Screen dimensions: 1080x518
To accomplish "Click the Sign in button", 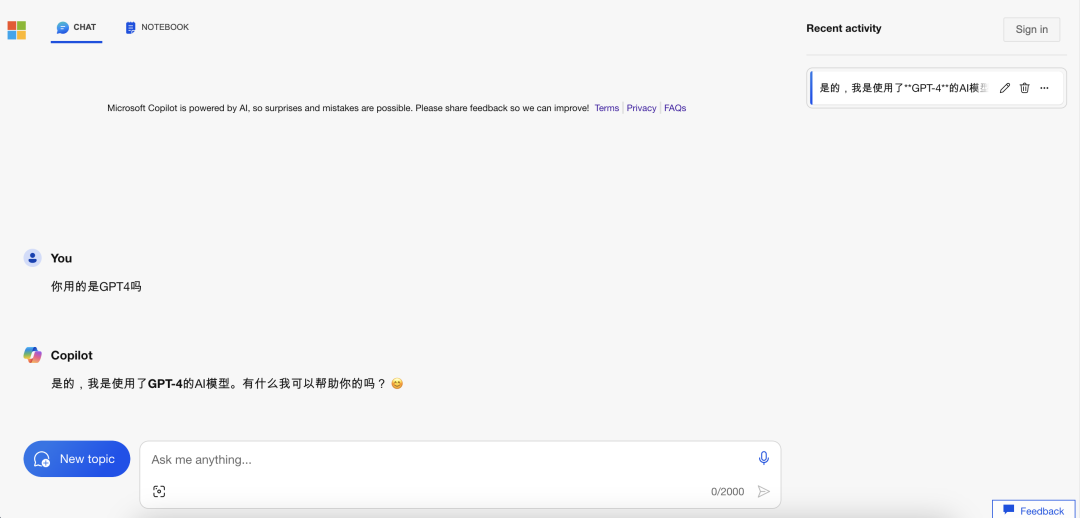I will [x=1031, y=29].
